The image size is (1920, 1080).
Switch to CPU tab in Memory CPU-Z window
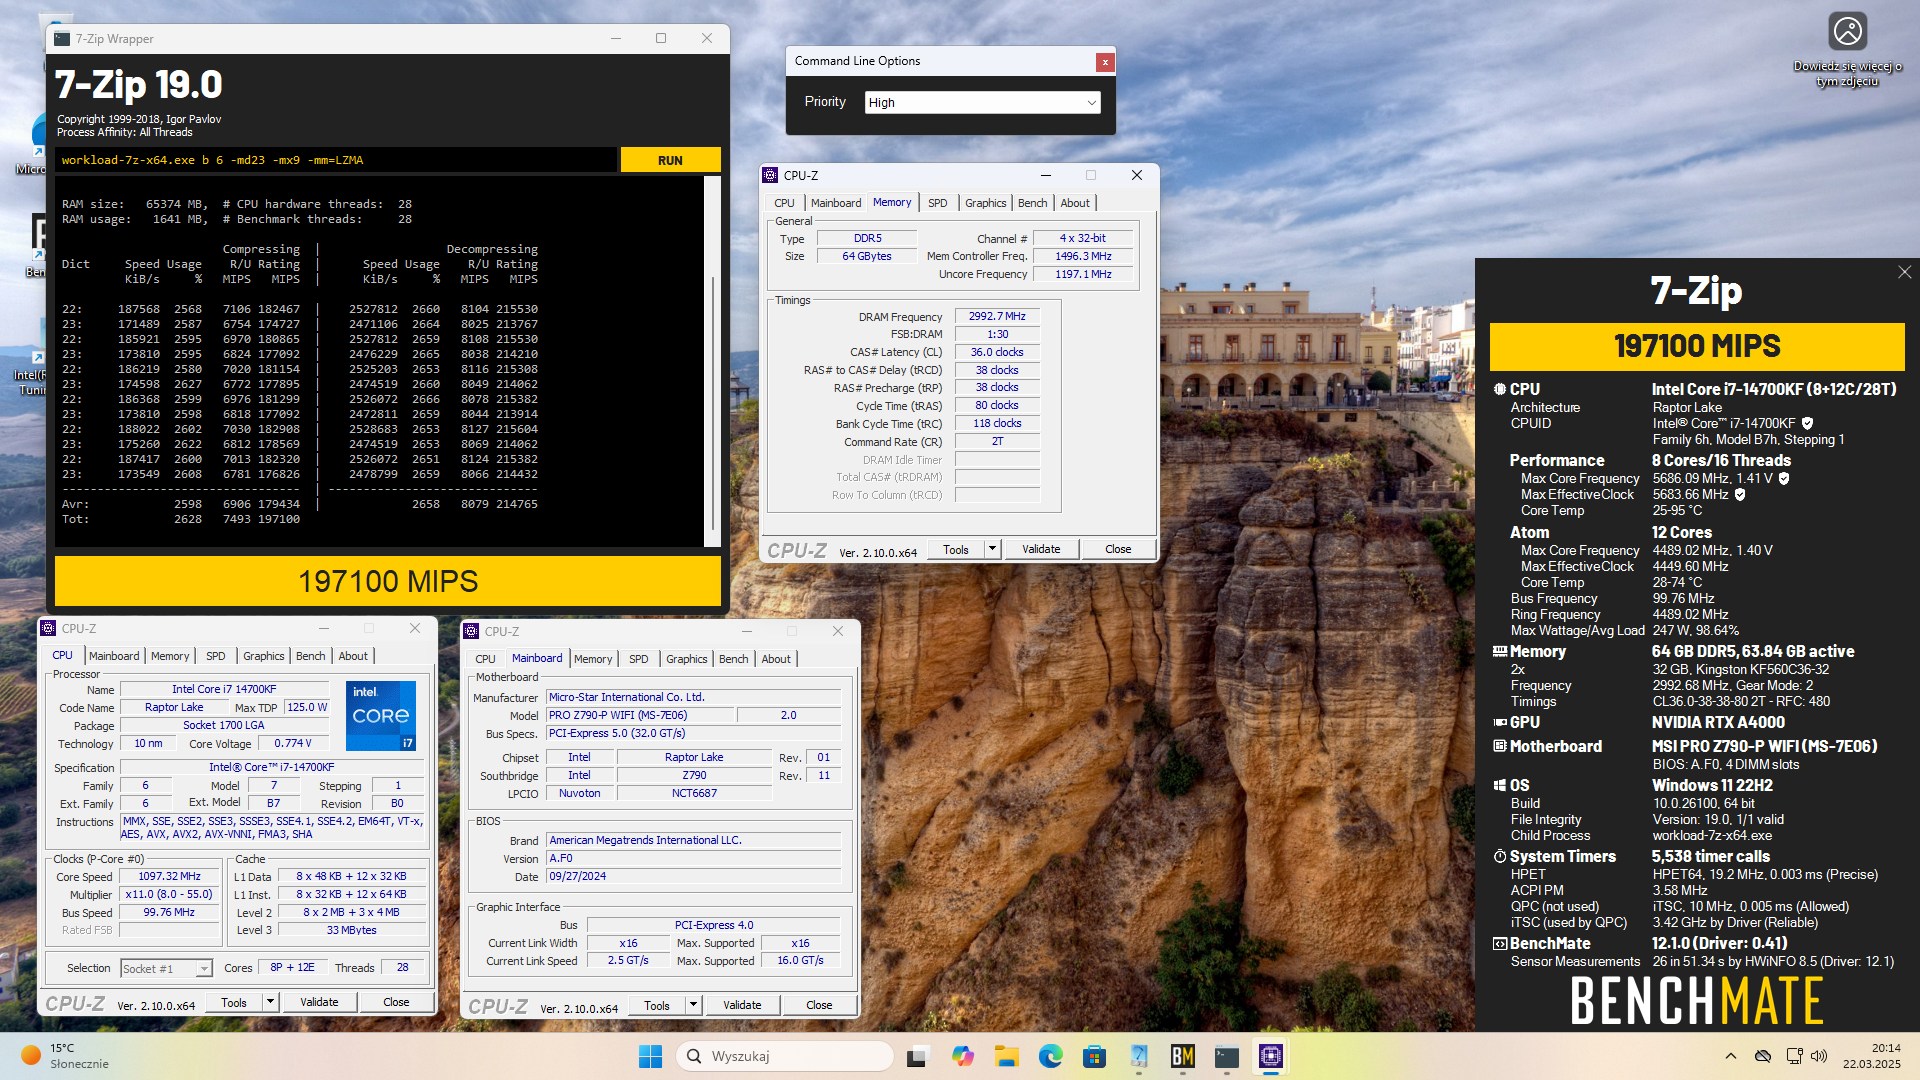tap(784, 203)
